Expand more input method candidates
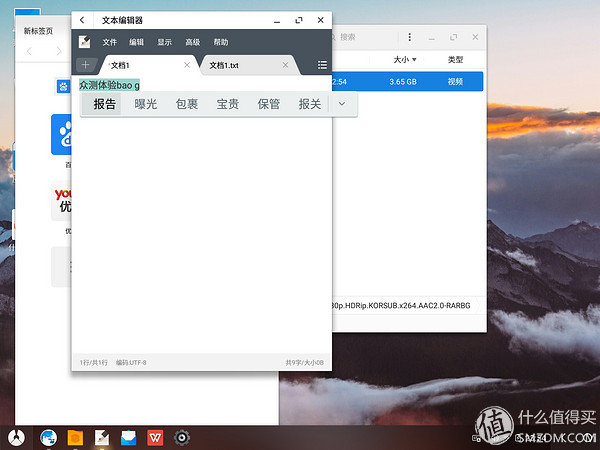600x450 pixels. click(x=342, y=104)
